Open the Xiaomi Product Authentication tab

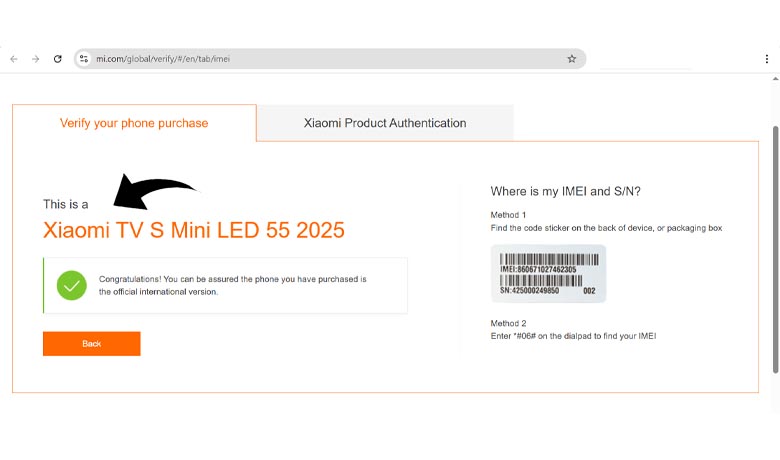point(385,123)
